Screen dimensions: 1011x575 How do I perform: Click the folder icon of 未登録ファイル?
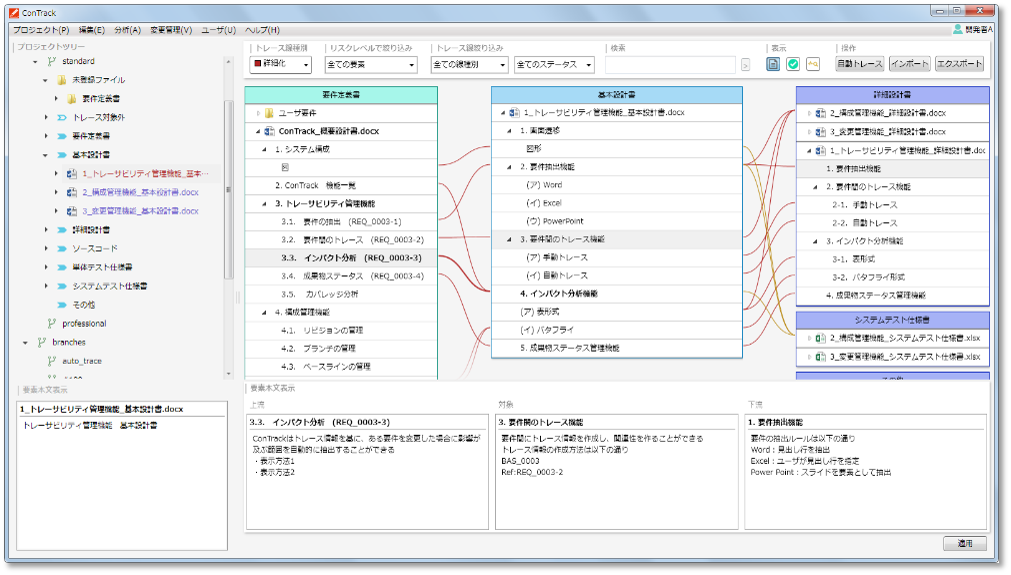62,80
